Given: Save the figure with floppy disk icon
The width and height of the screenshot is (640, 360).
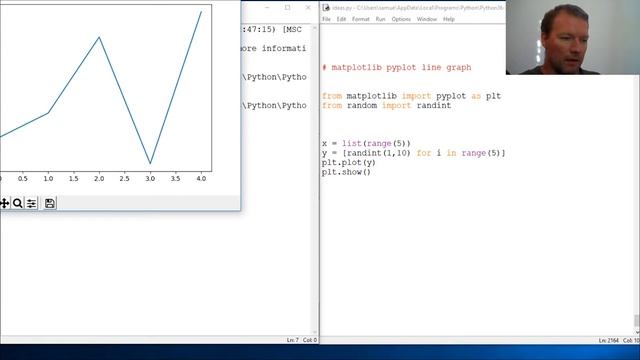Looking at the screenshot, I should tap(50, 203).
